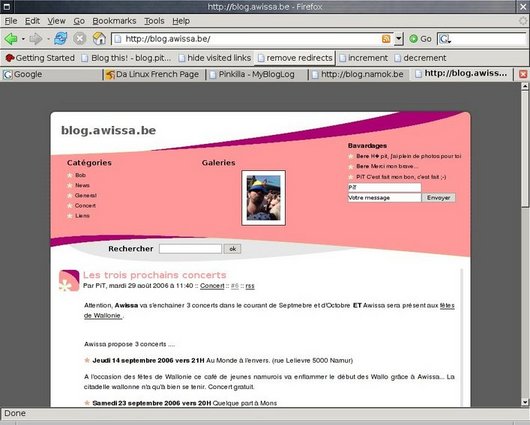Click the vertical scrollbar down arrow
This screenshot has width=530, height=425.
pyautogui.click(x=525, y=402)
